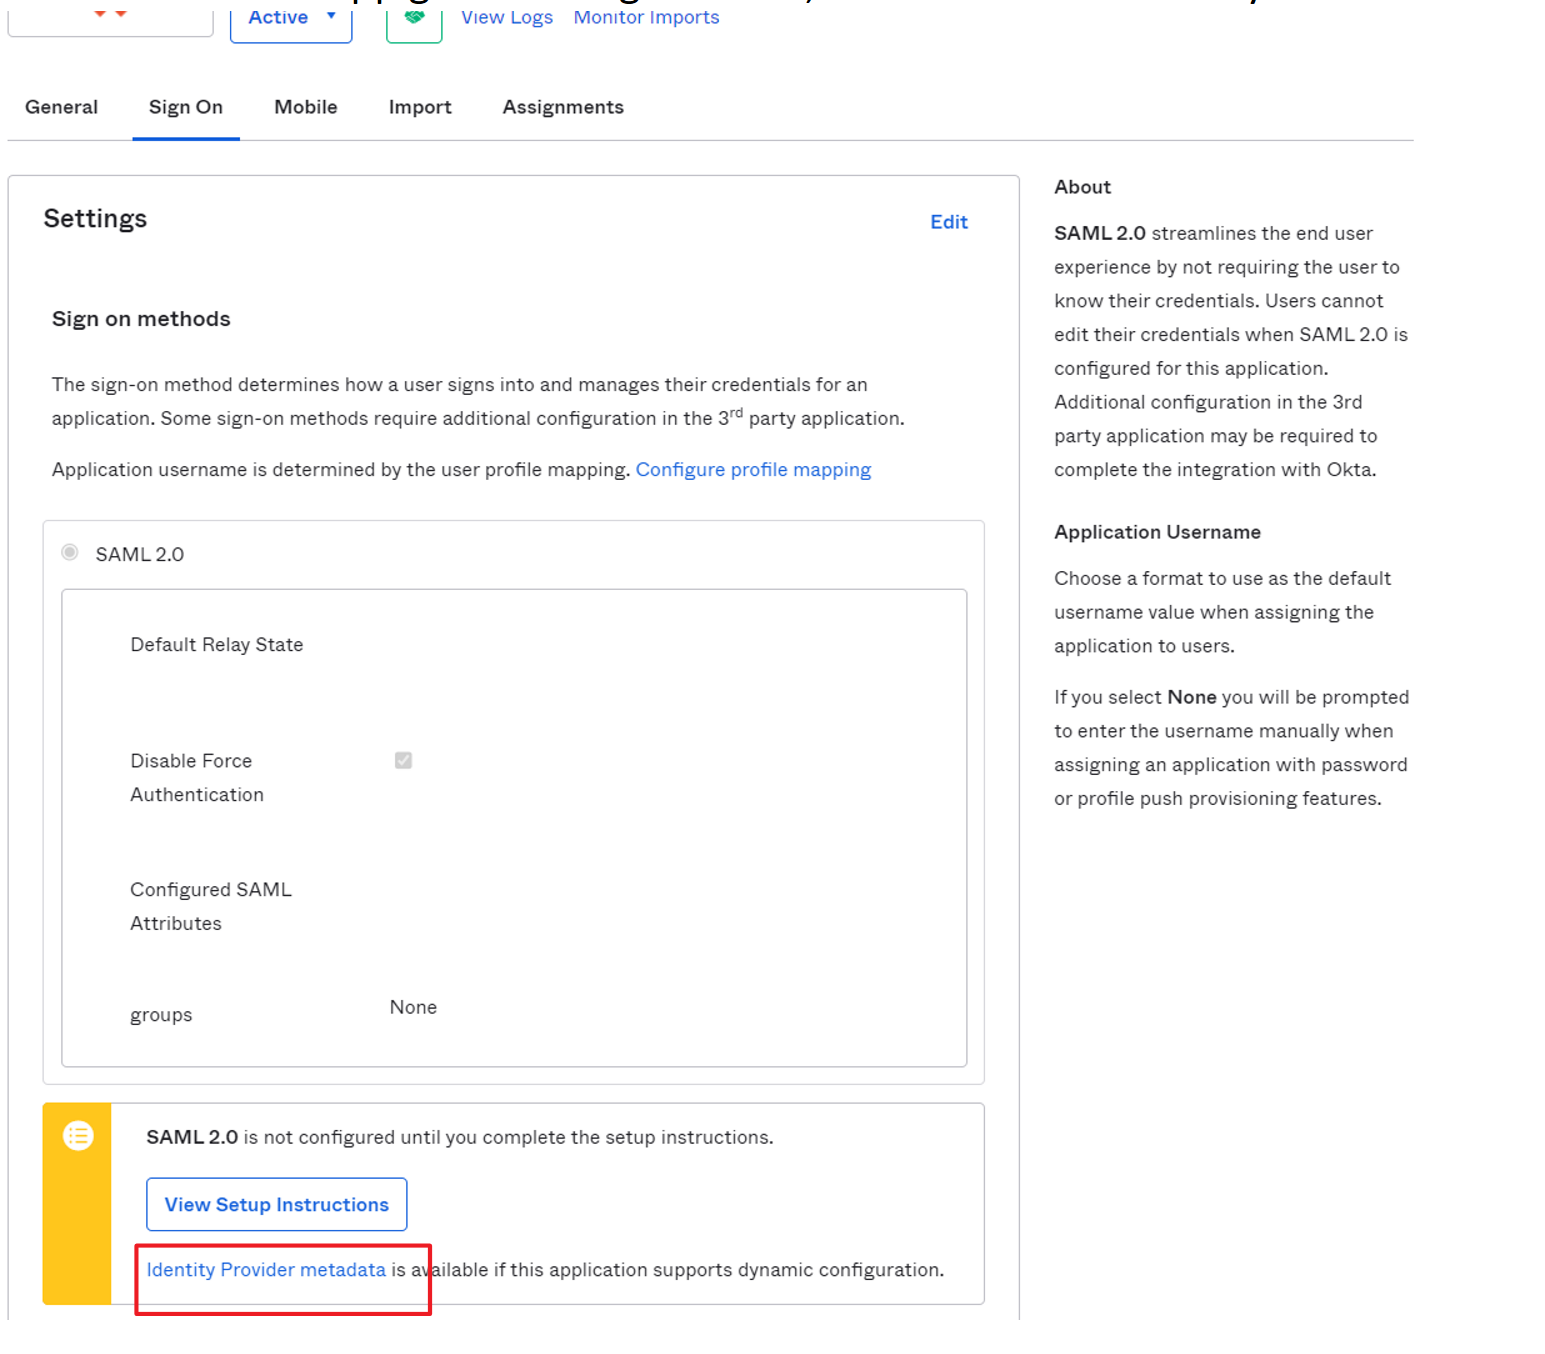Open the Monitor Imports link
The width and height of the screenshot is (1545, 1354).
(x=646, y=17)
